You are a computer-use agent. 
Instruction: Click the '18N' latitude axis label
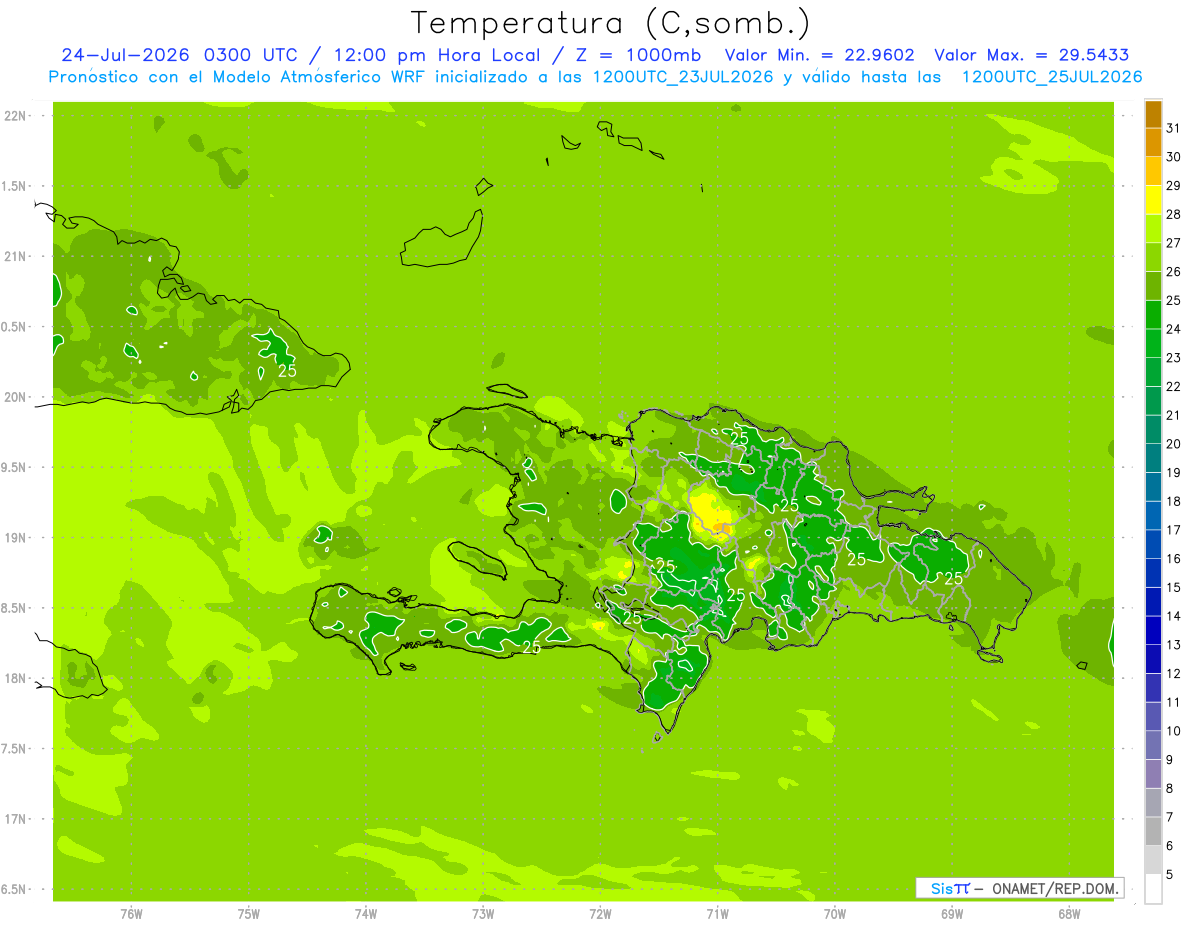[x=16, y=678]
